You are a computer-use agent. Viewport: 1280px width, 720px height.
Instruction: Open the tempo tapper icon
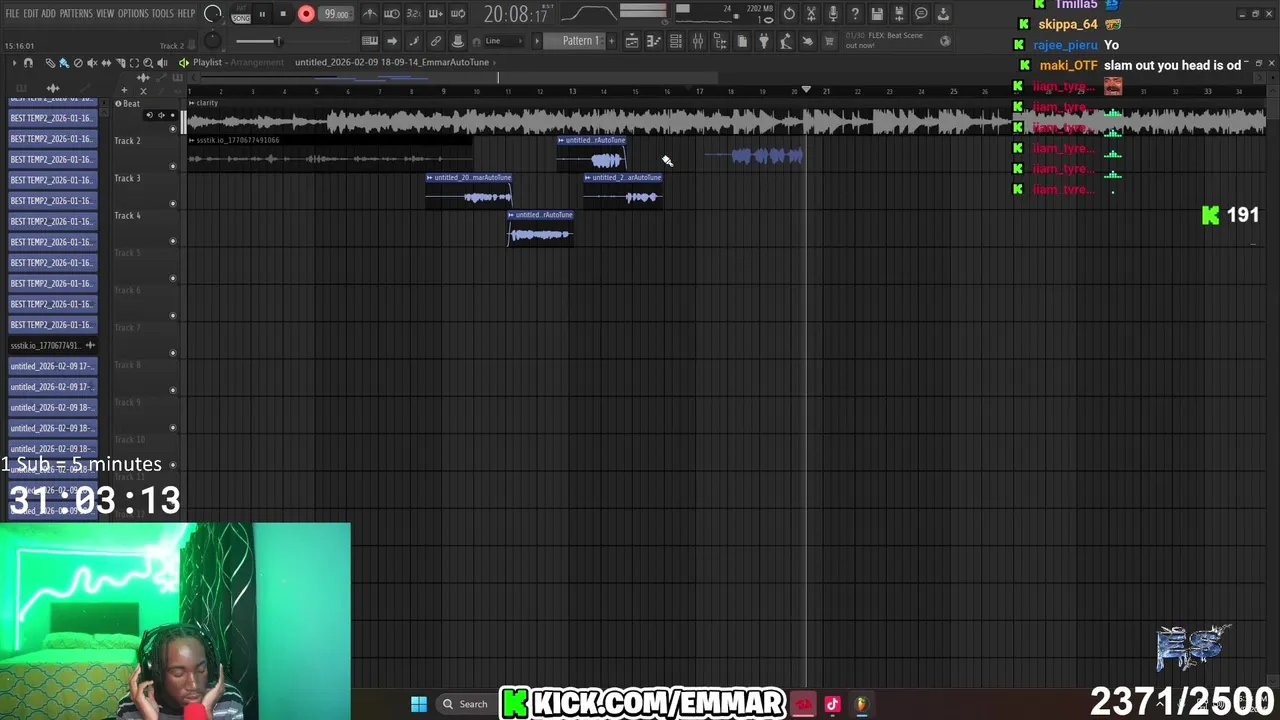786,41
